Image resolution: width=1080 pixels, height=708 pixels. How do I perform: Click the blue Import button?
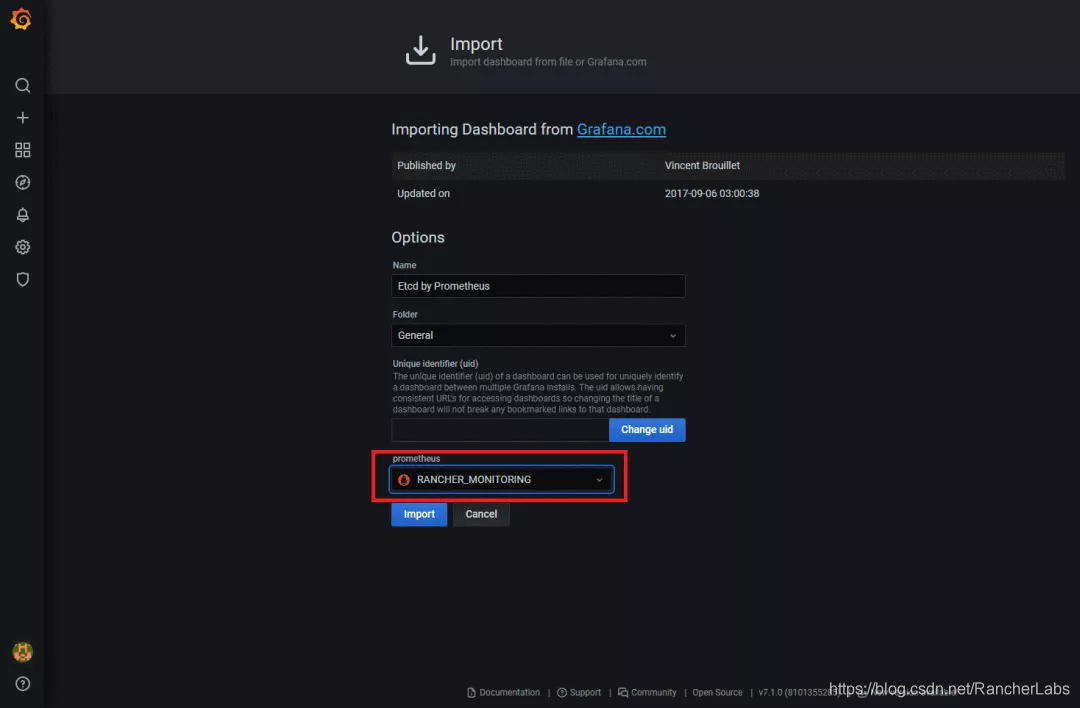pyautogui.click(x=419, y=514)
